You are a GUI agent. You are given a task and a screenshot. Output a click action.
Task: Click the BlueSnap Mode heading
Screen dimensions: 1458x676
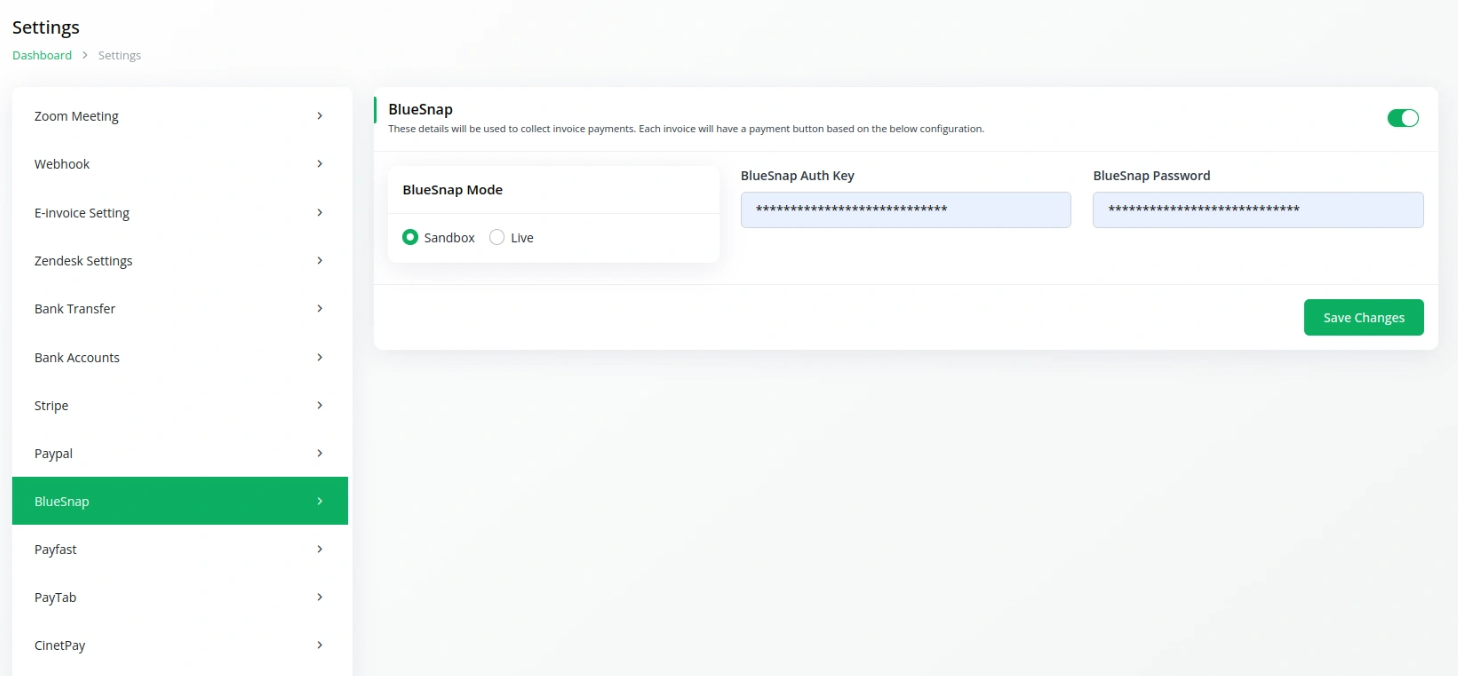tap(452, 190)
